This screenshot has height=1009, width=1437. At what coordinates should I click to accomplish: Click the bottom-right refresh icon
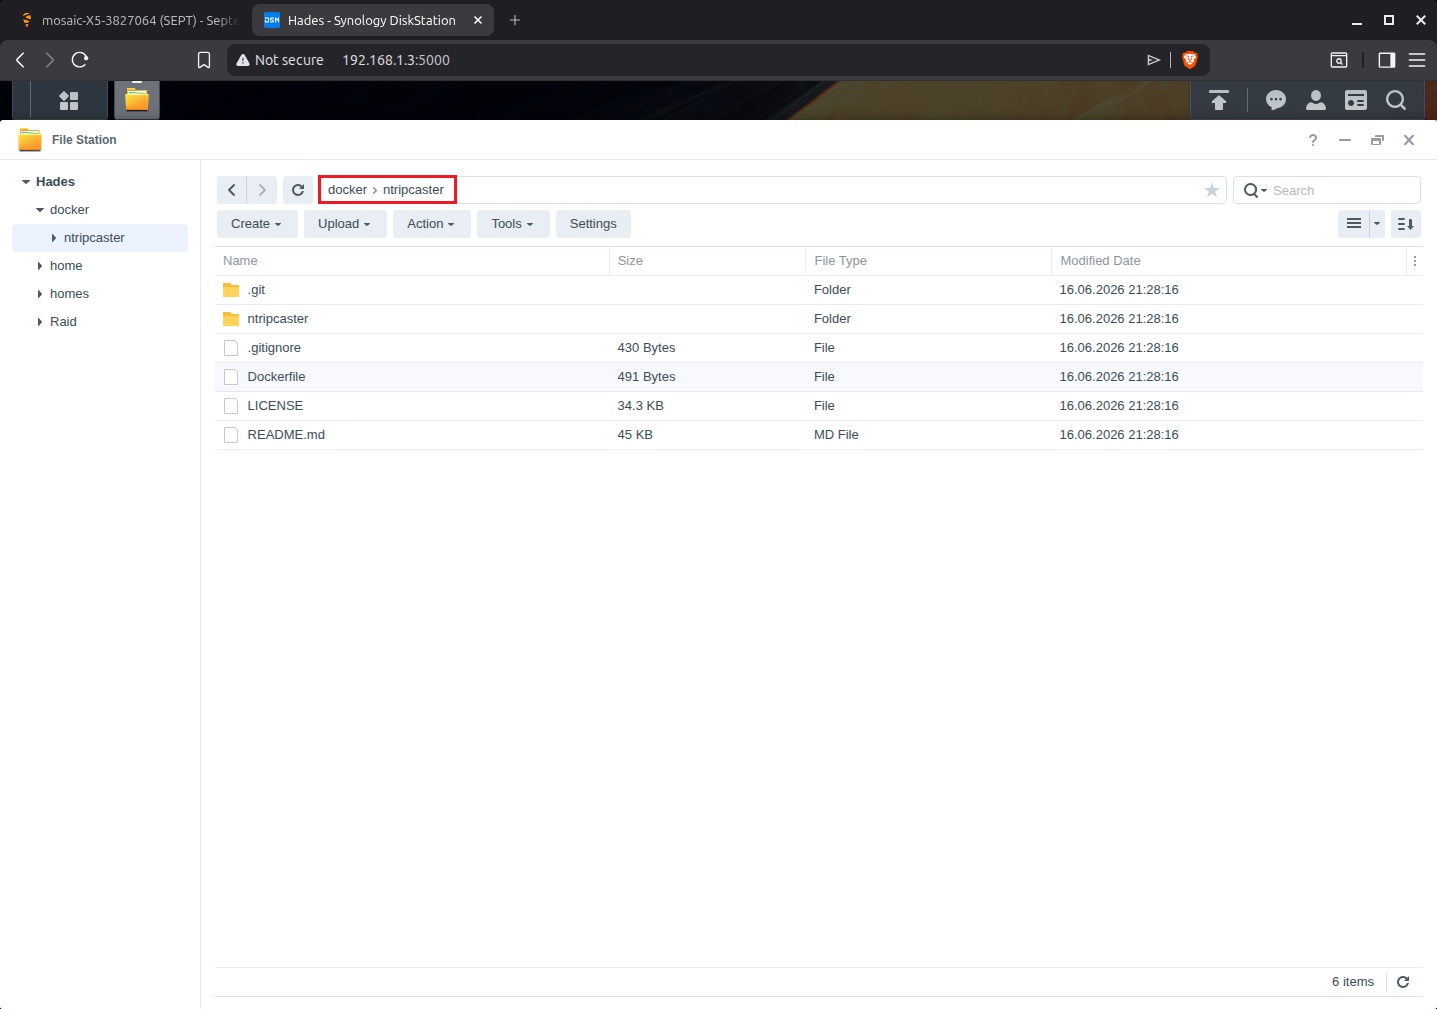coord(1403,982)
